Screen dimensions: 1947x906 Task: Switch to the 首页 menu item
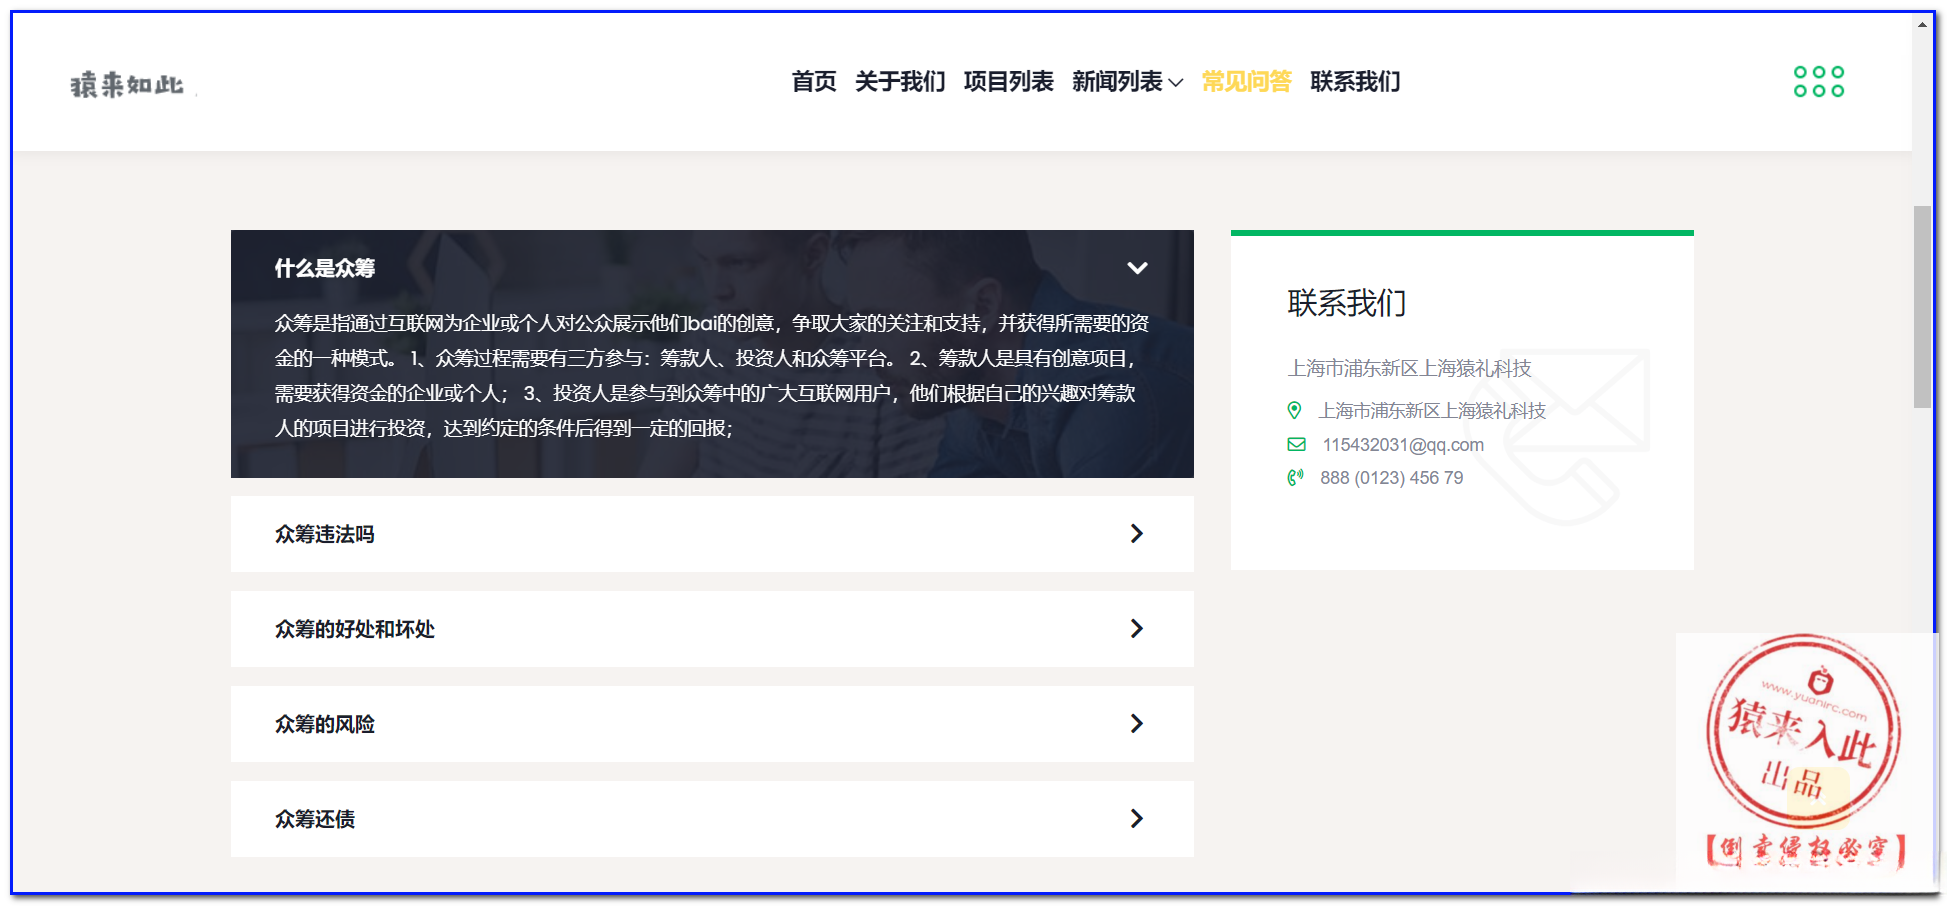point(814,82)
